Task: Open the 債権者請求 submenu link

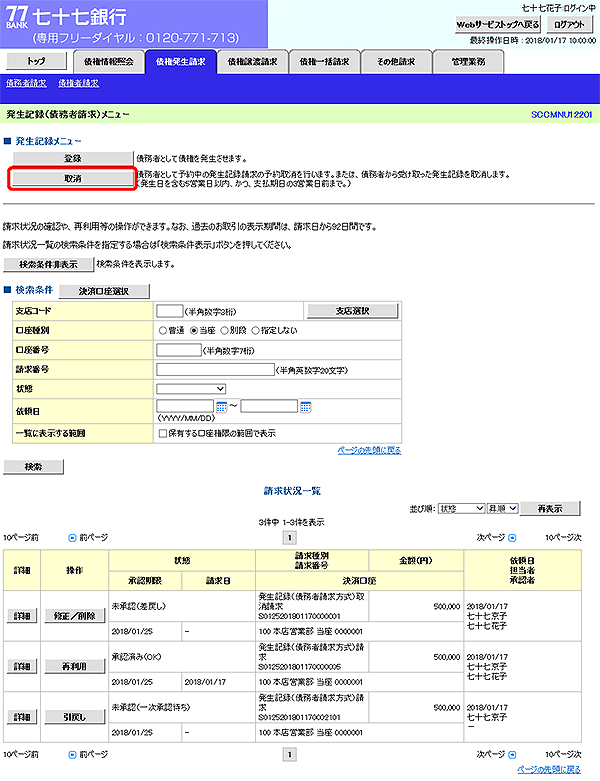Action: click(x=79, y=84)
